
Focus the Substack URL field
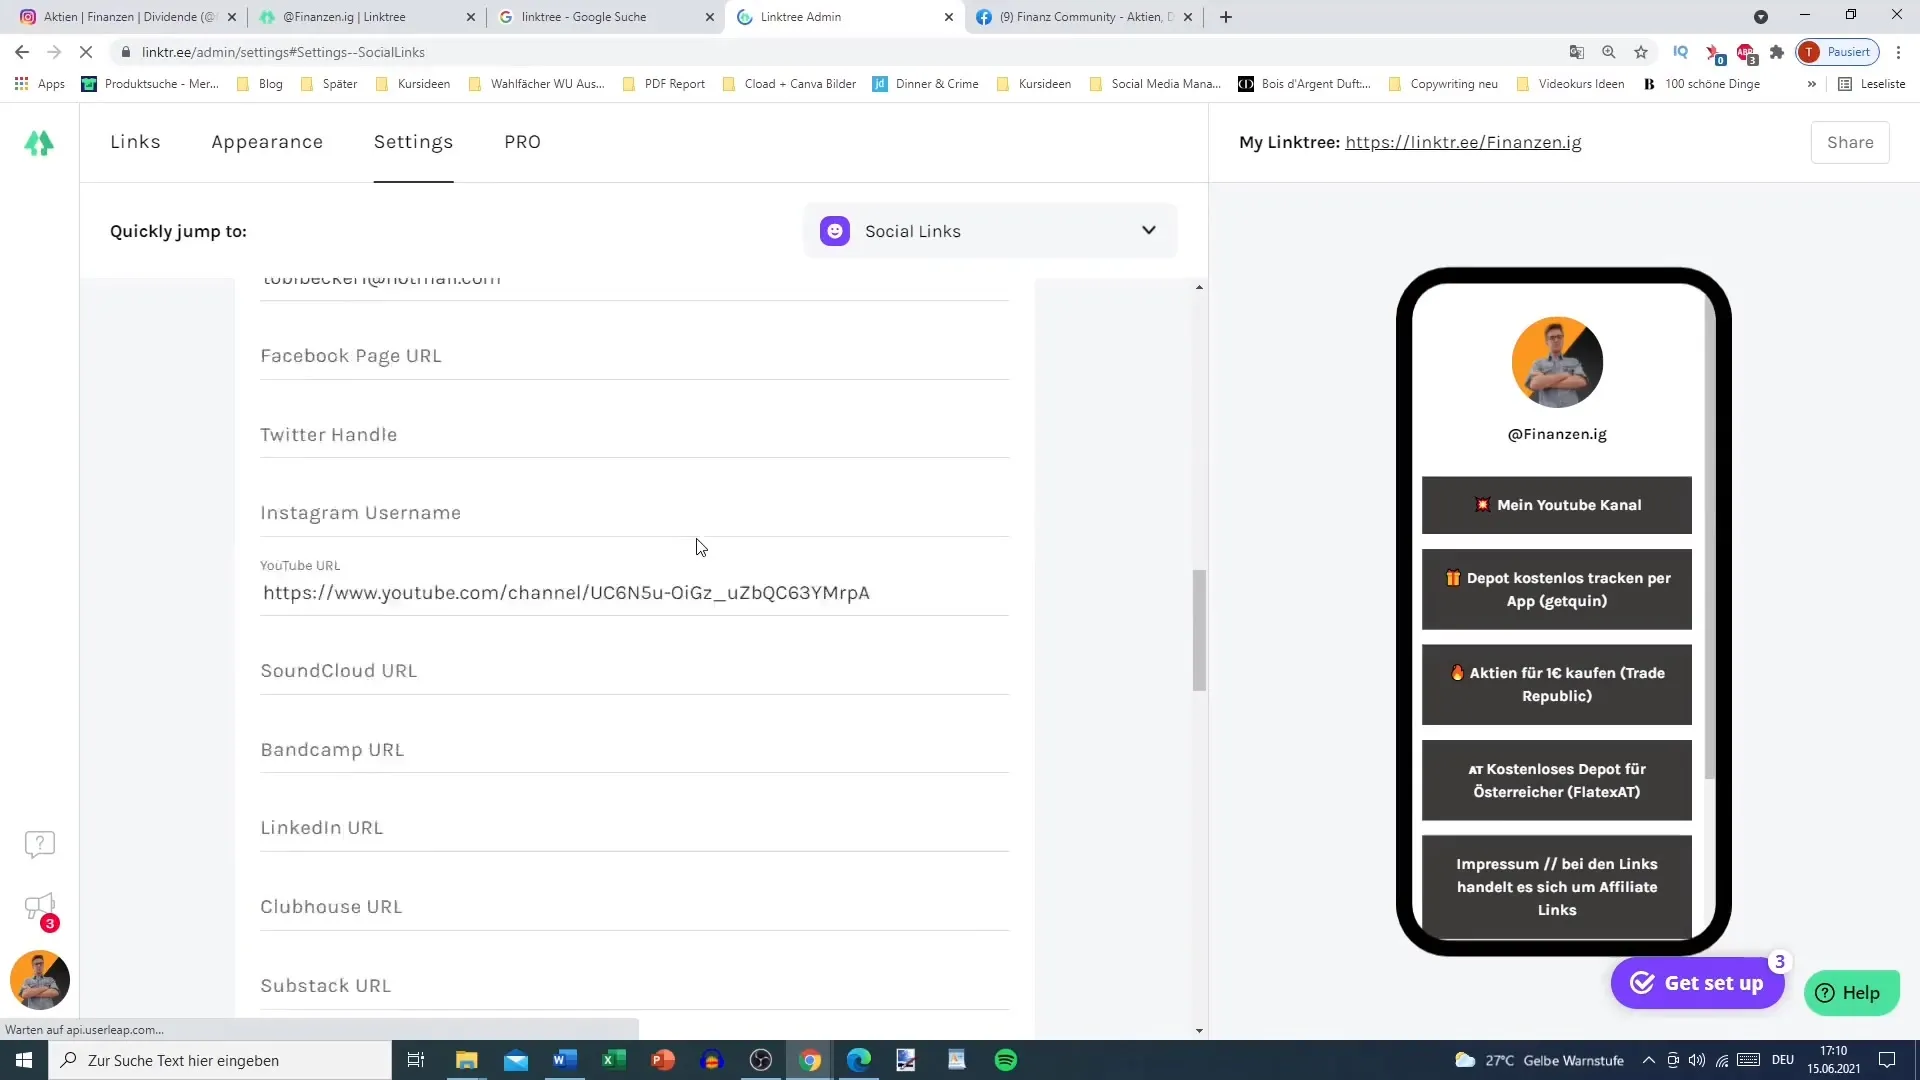tap(634, 986)
